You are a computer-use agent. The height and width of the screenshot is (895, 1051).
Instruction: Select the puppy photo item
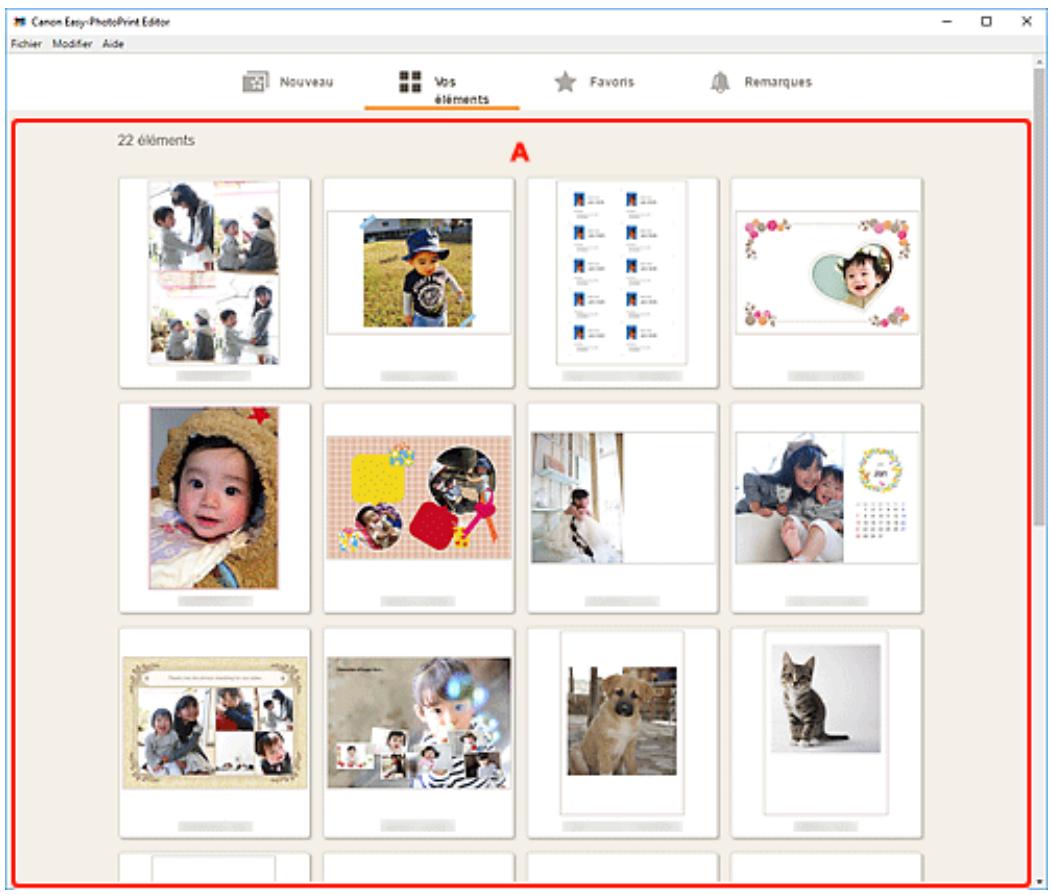623,733
